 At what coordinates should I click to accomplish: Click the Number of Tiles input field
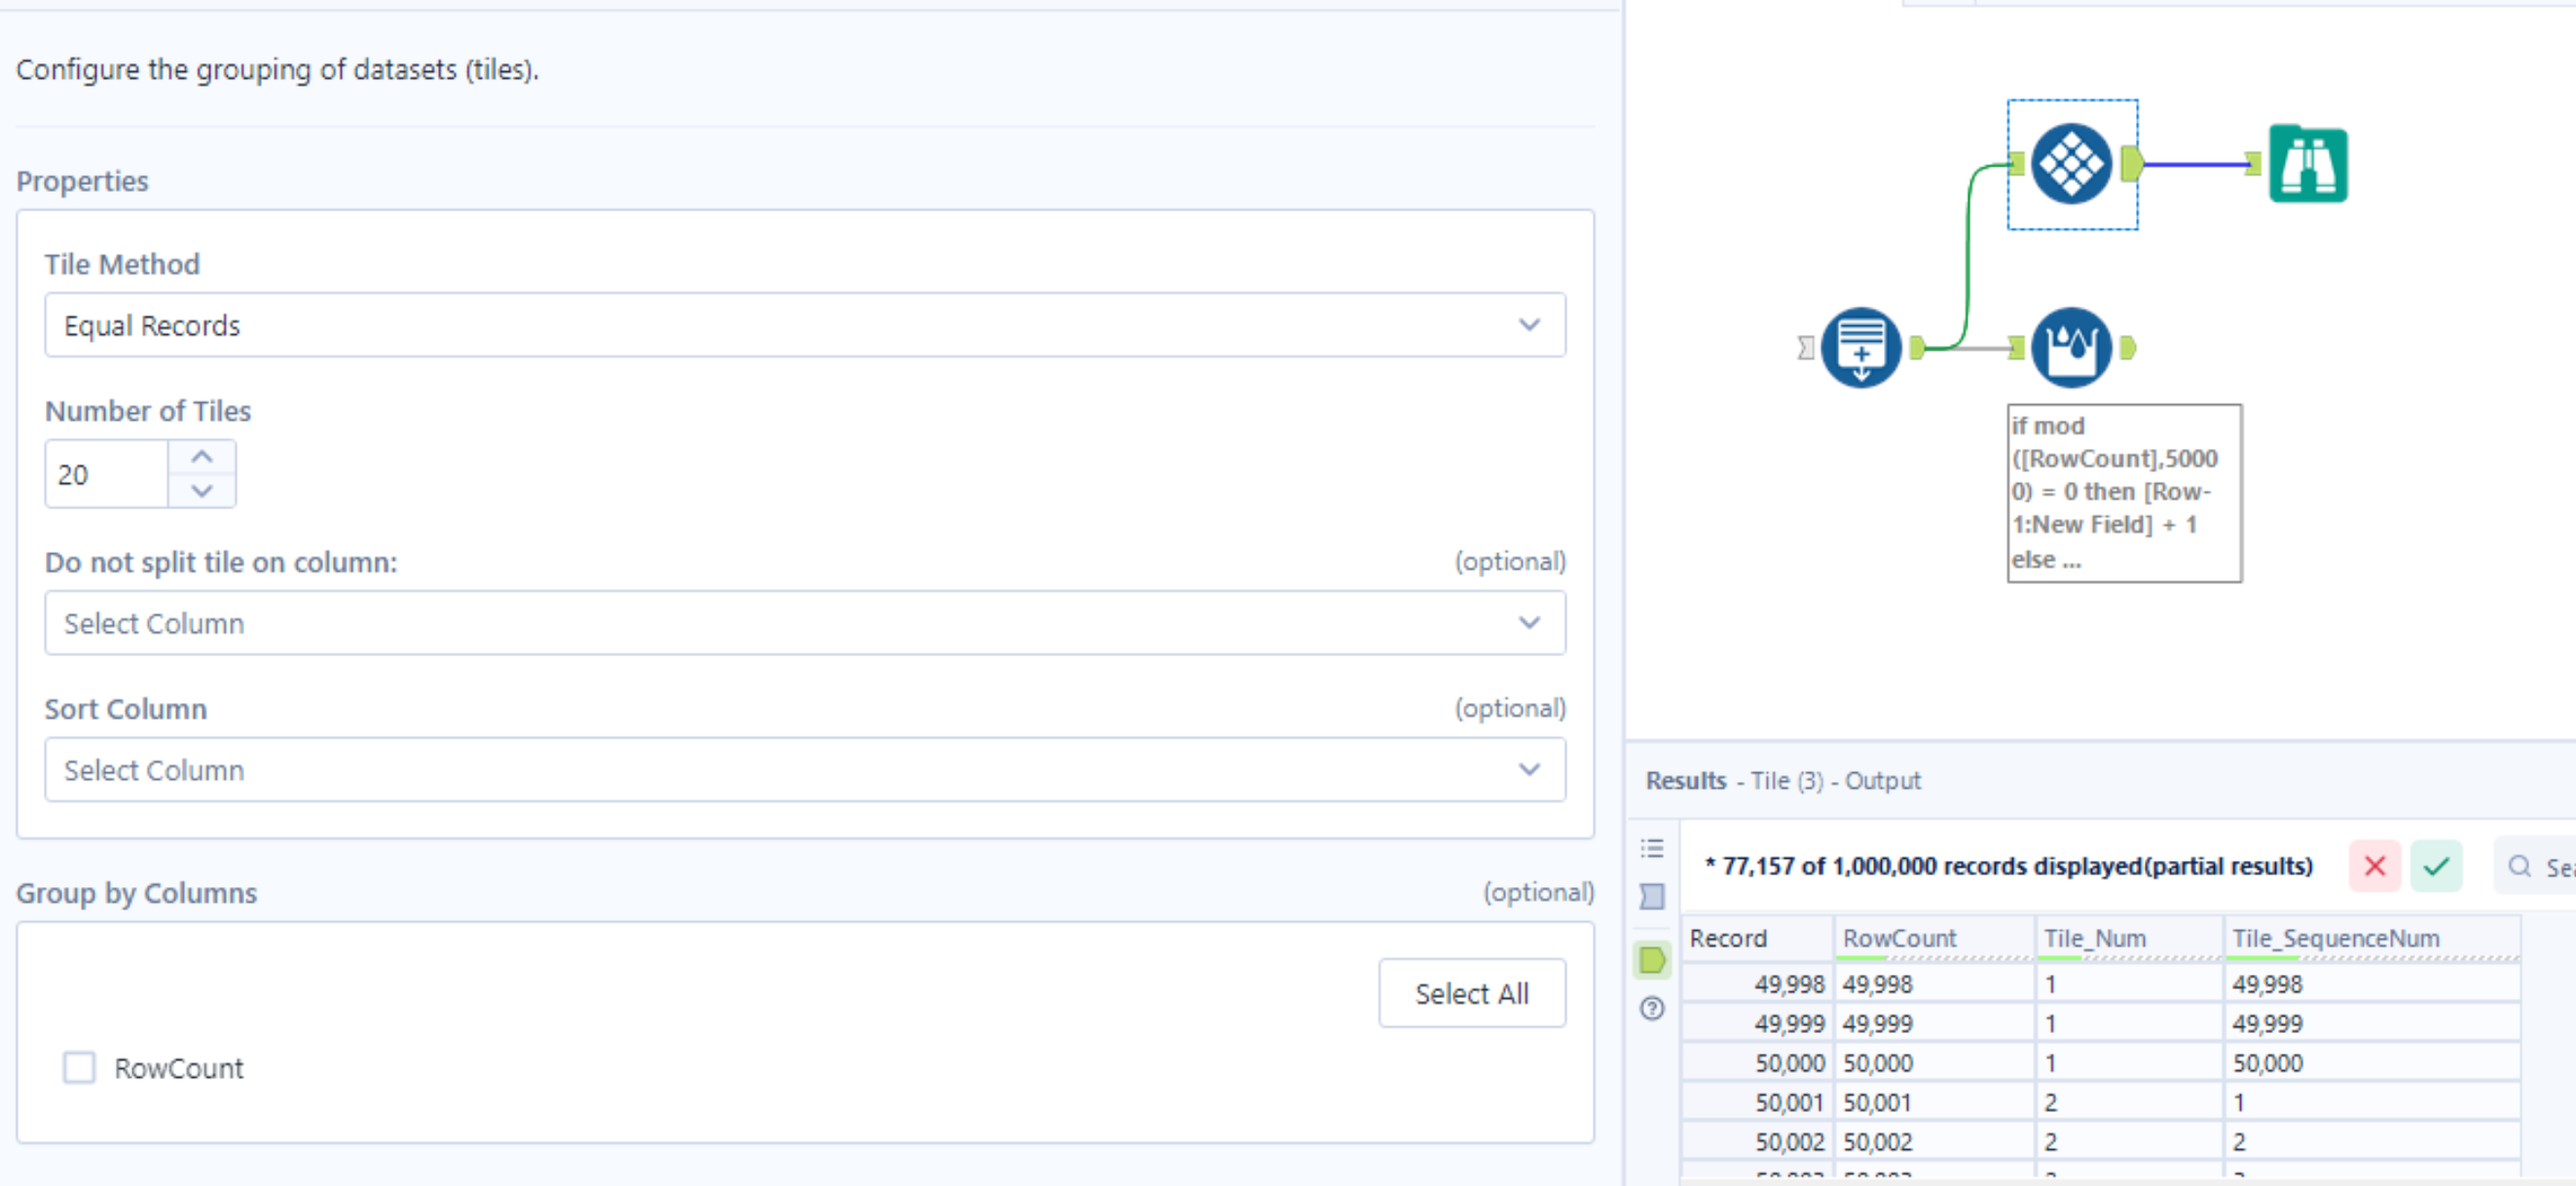click(x=106, y=474)
